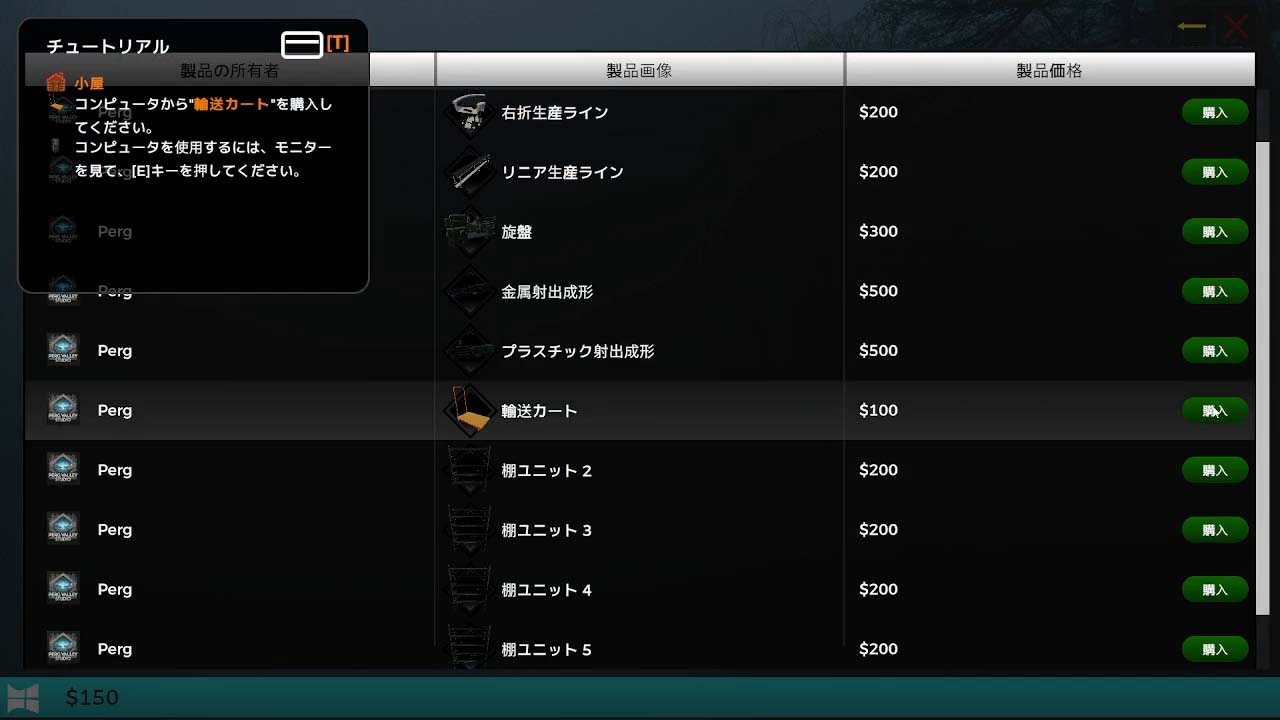1280x720 pixels.
Task: Click the Perg studio logo beside 輸送カート
Action: [63, 410]
